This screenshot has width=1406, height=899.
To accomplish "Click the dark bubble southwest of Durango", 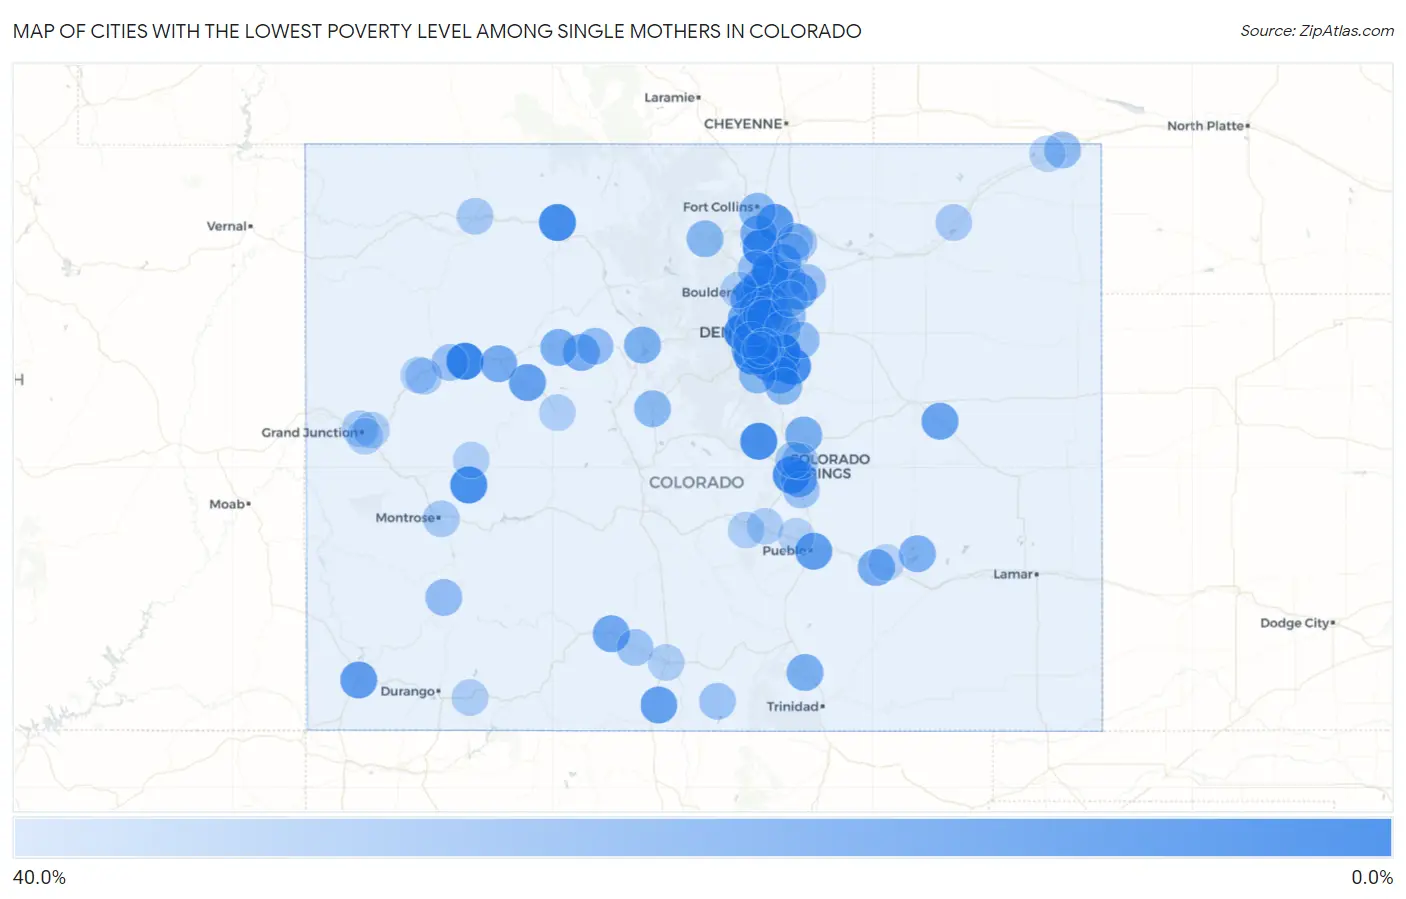I will tap(358, 680).
